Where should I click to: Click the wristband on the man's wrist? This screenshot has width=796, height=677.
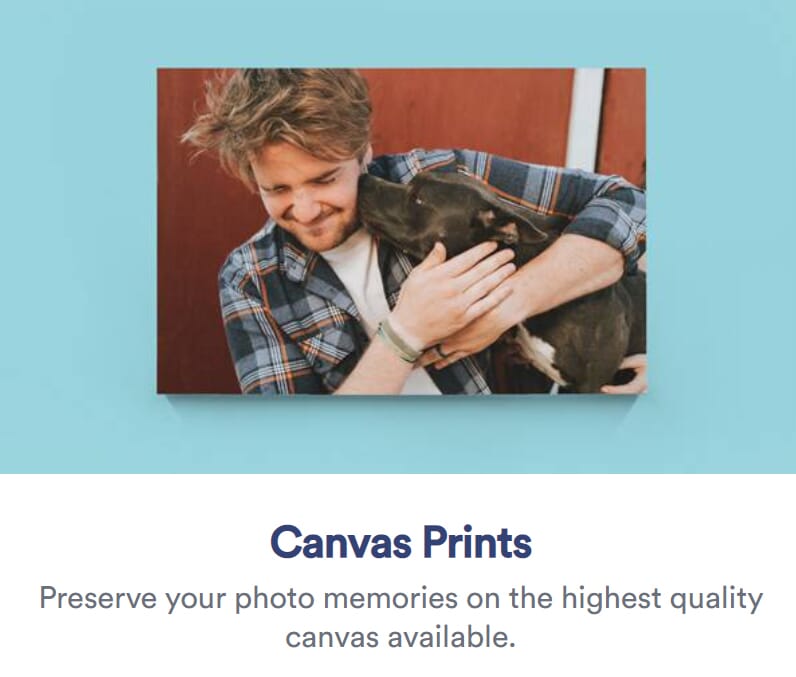tap(400, 340)
